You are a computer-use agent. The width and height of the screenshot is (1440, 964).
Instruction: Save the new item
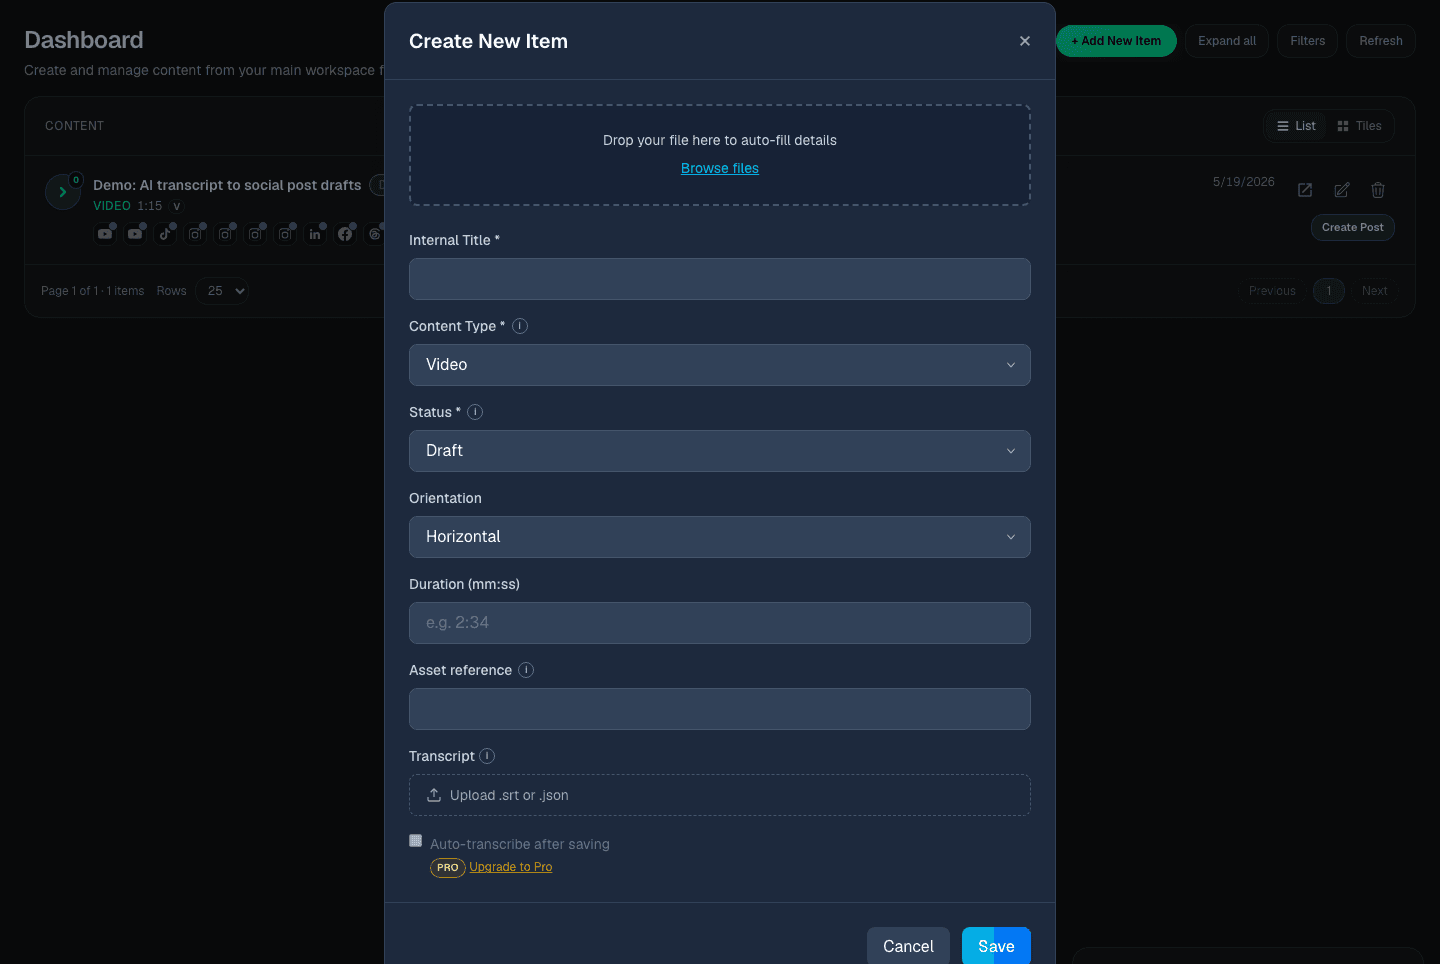coord(996,946)
